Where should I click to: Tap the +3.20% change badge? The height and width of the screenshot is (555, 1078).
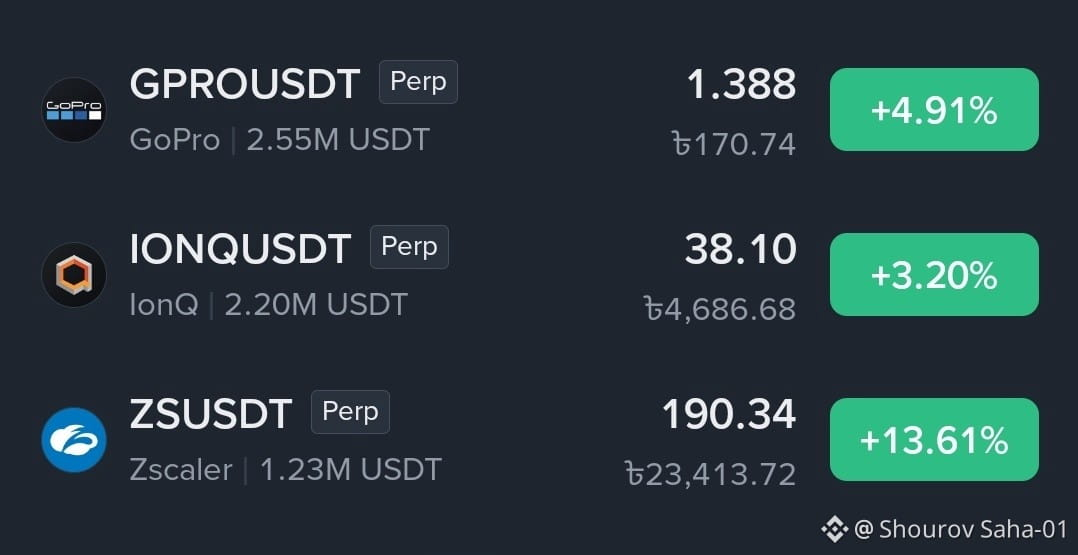[934, 274]
